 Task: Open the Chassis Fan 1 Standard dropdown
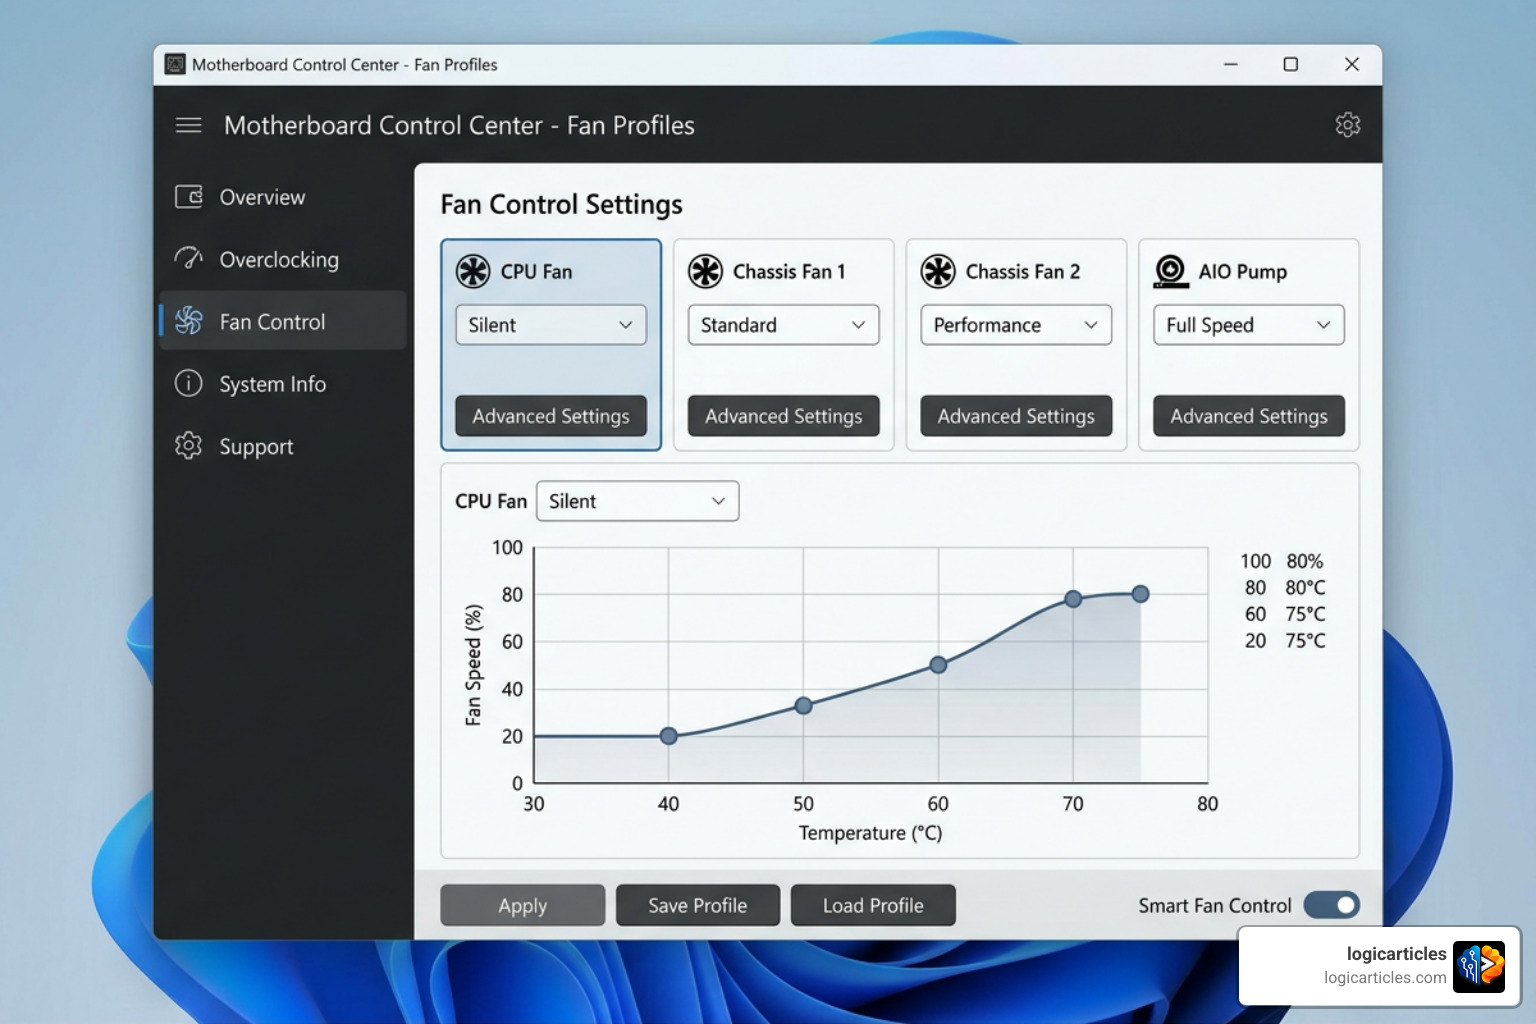point(783,325)
